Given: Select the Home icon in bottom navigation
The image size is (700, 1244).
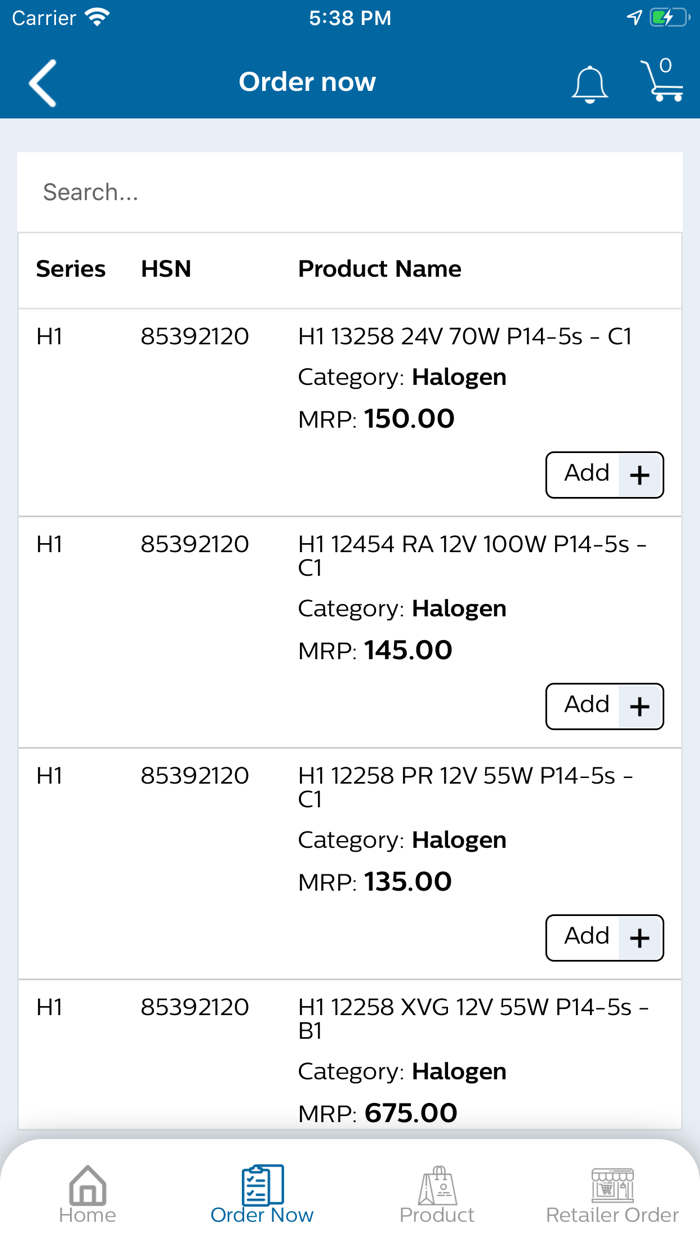Looking at the screenshot, I should pyautogui.click(x=88, y=1183).
